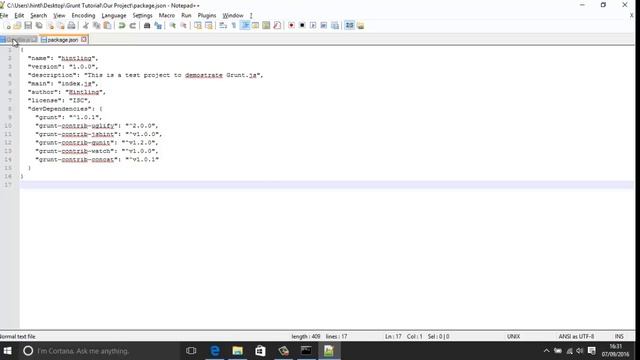Image resolution: width=640 pixels, height=360 pixels.
Task: Click 'length : 409' in status bar
Action: tap(306, 337)
